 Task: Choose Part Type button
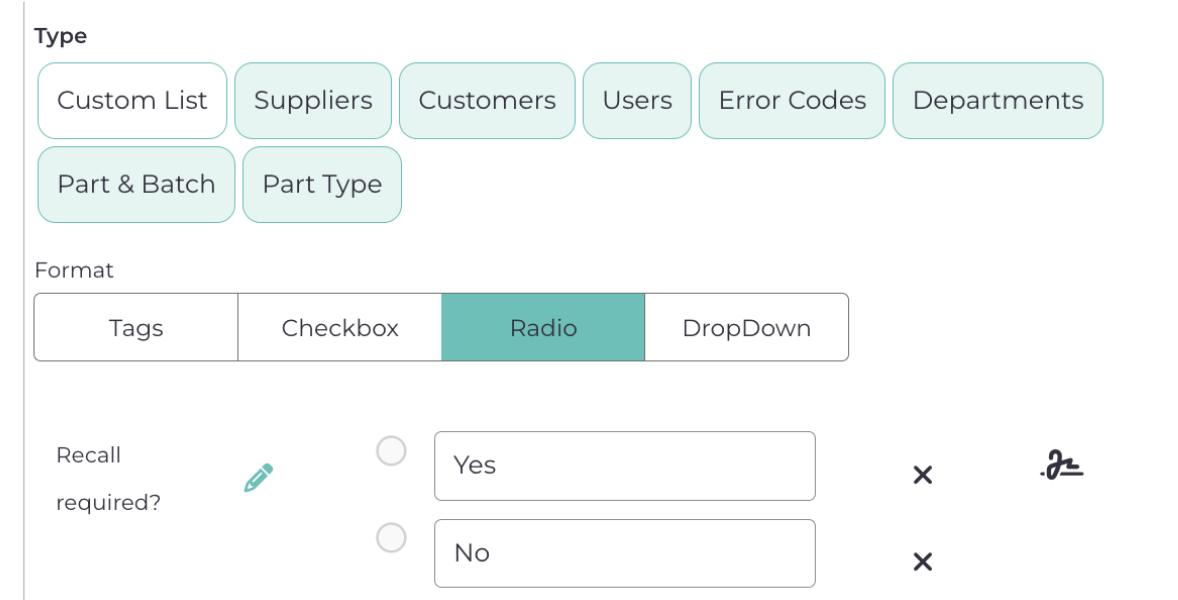(x=322, y=185)
